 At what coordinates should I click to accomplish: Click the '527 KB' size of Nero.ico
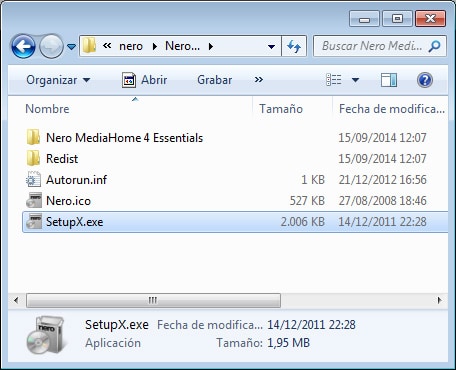click(x=307, y=201)
